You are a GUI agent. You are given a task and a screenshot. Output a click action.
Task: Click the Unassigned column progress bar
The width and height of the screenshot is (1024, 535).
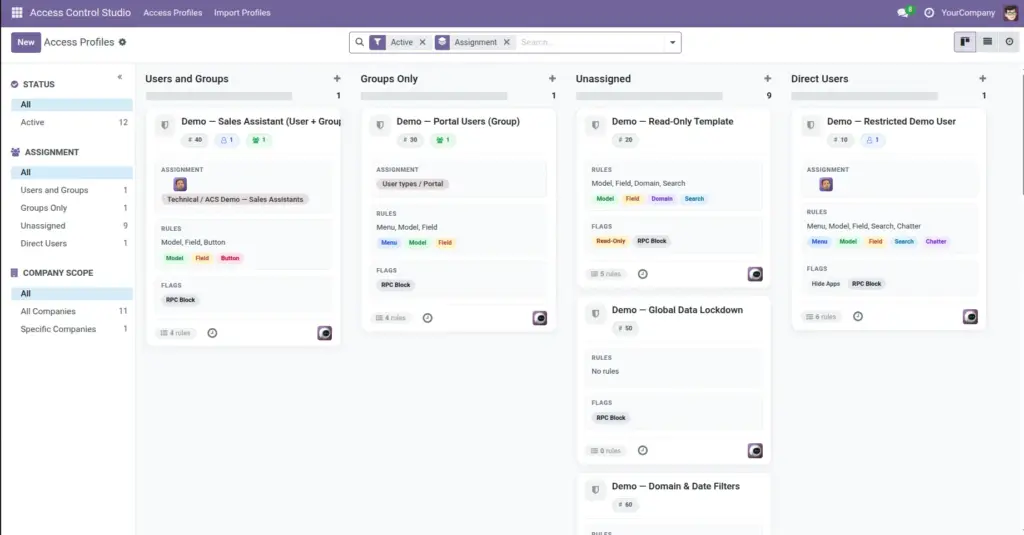[649, 96]
